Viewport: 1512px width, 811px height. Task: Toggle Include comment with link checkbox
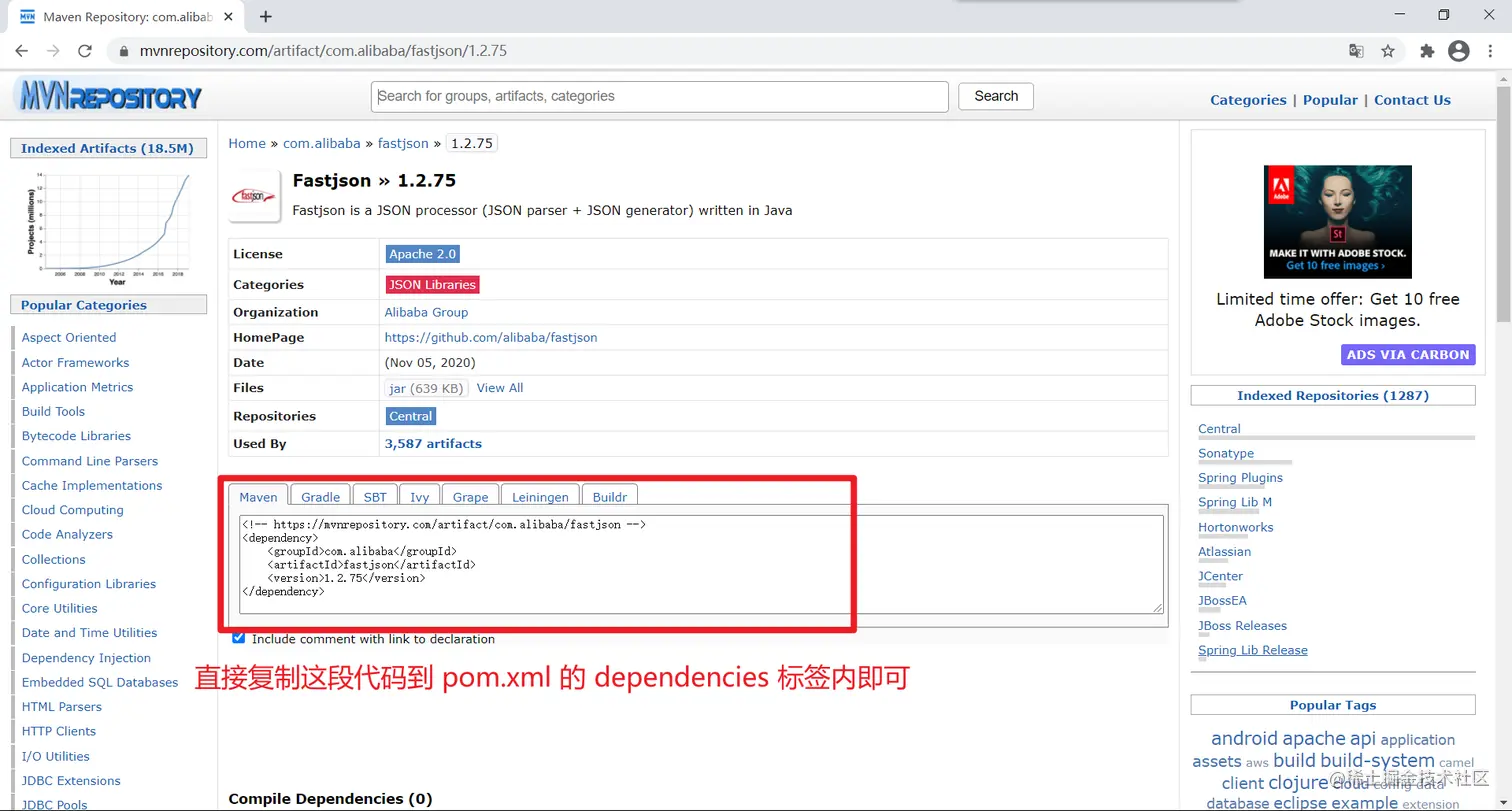238,638
